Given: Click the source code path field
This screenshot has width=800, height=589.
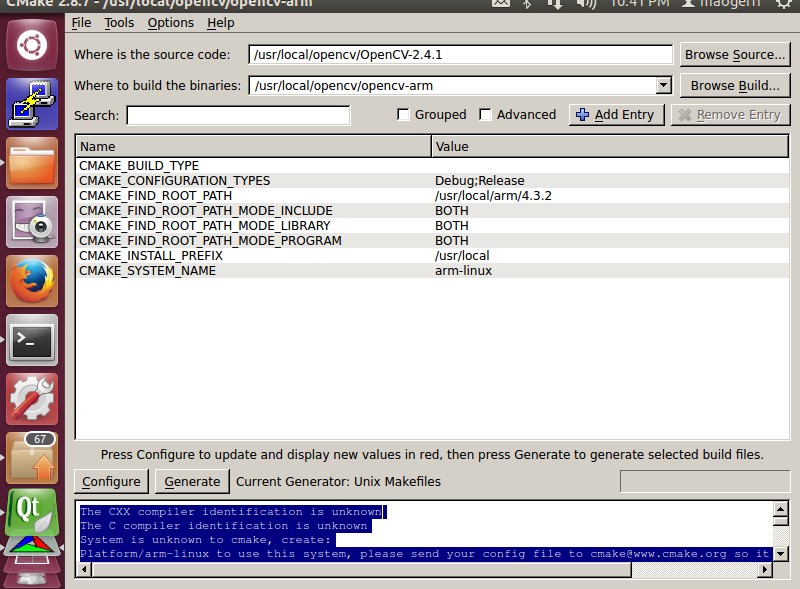Looking at the screenshot, I should pos(461,55).
